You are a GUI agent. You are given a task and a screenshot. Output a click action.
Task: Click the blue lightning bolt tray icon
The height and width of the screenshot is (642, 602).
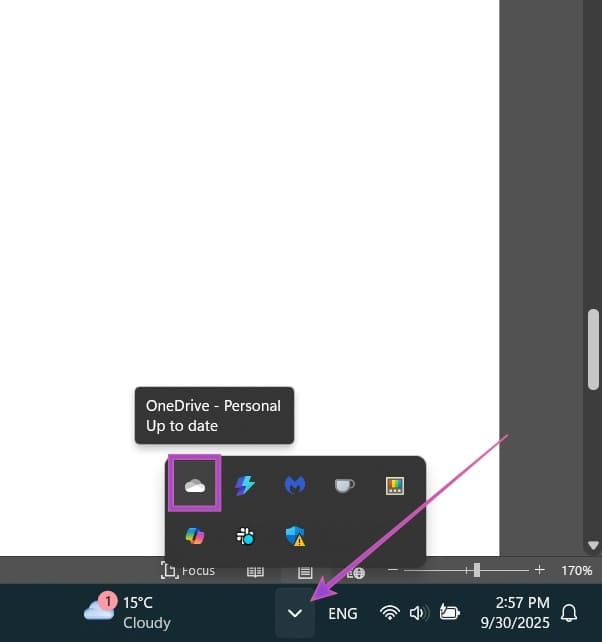pyautogui.click(x=244, y=485)
